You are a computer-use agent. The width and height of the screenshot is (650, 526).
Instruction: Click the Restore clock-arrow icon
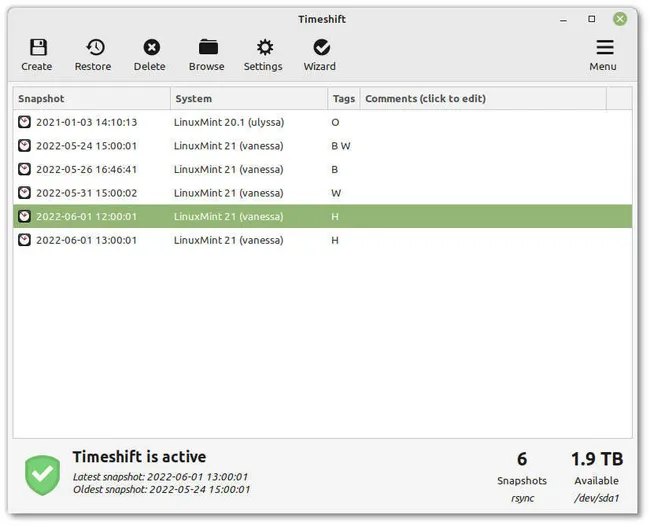(x=95, y=47)
